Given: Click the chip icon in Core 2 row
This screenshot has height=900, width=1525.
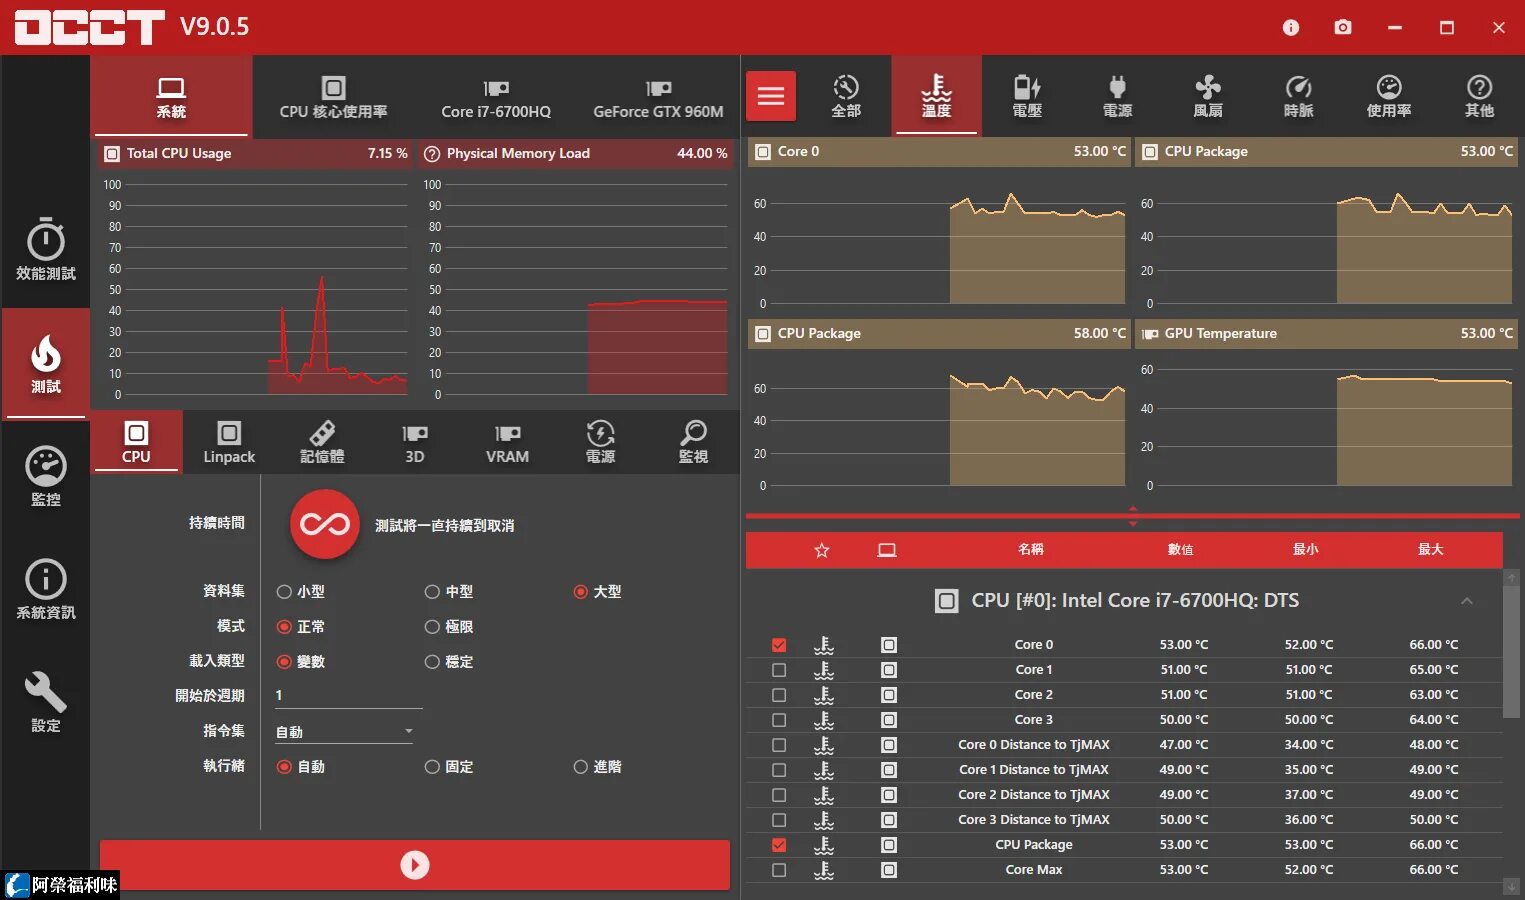Looking at the screenshot, I should point(889,695).
